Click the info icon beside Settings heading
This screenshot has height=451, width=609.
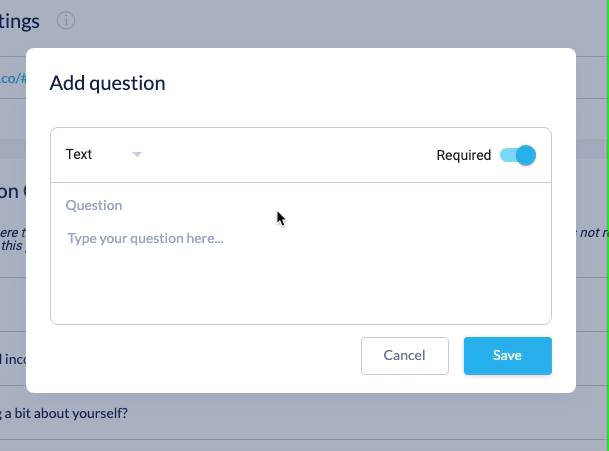tap(66, 20)
